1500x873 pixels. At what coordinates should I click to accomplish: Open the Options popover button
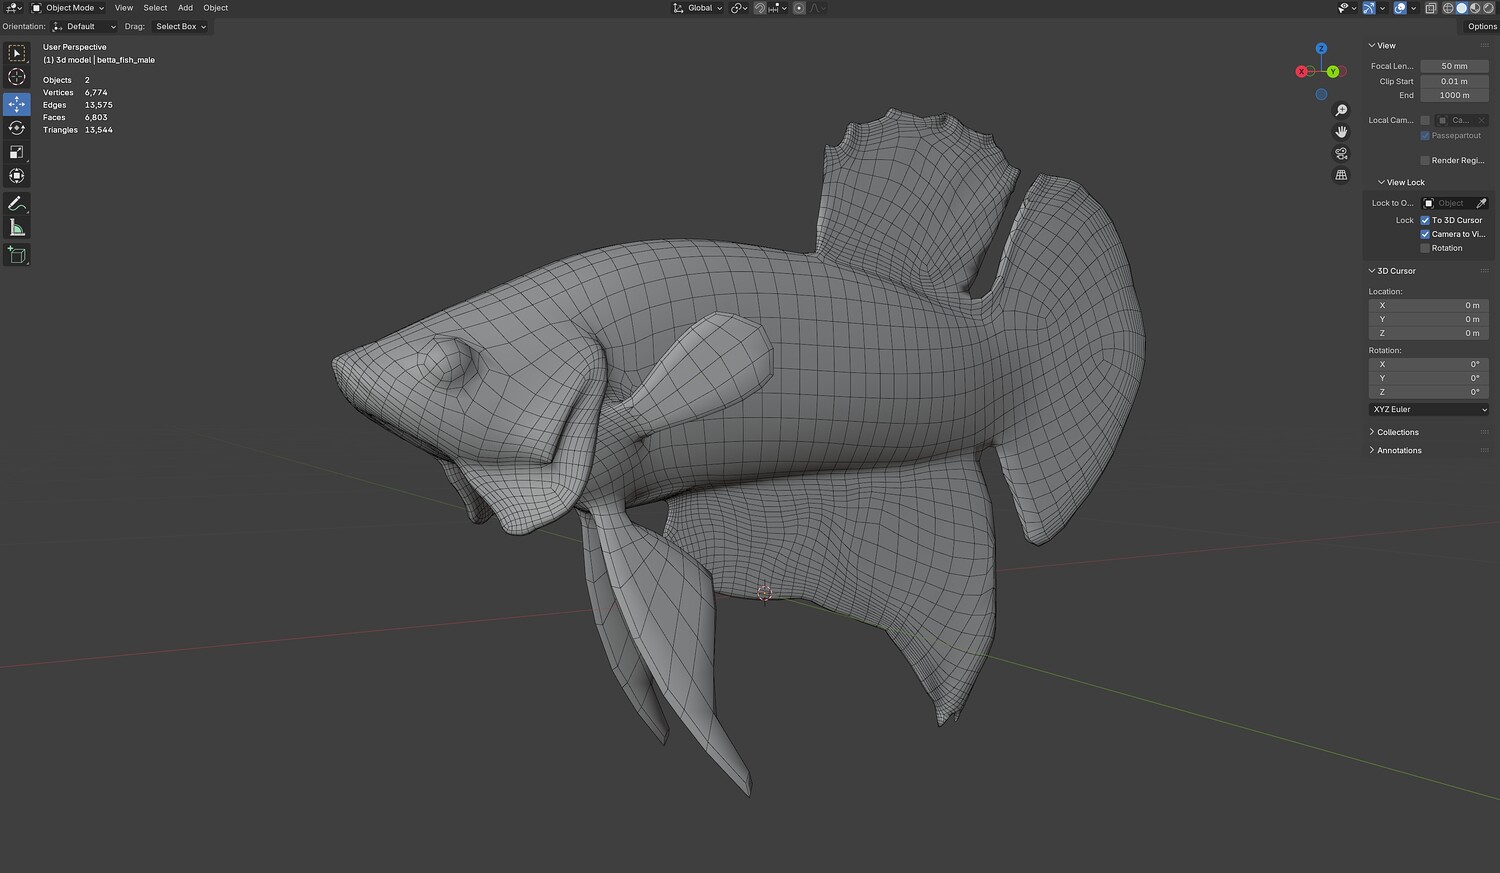coord(1482,27)
